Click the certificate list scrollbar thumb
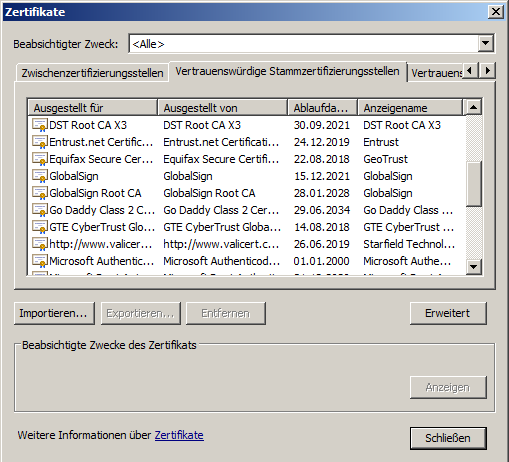The image size is (509, 462). [x=473, y=184]
